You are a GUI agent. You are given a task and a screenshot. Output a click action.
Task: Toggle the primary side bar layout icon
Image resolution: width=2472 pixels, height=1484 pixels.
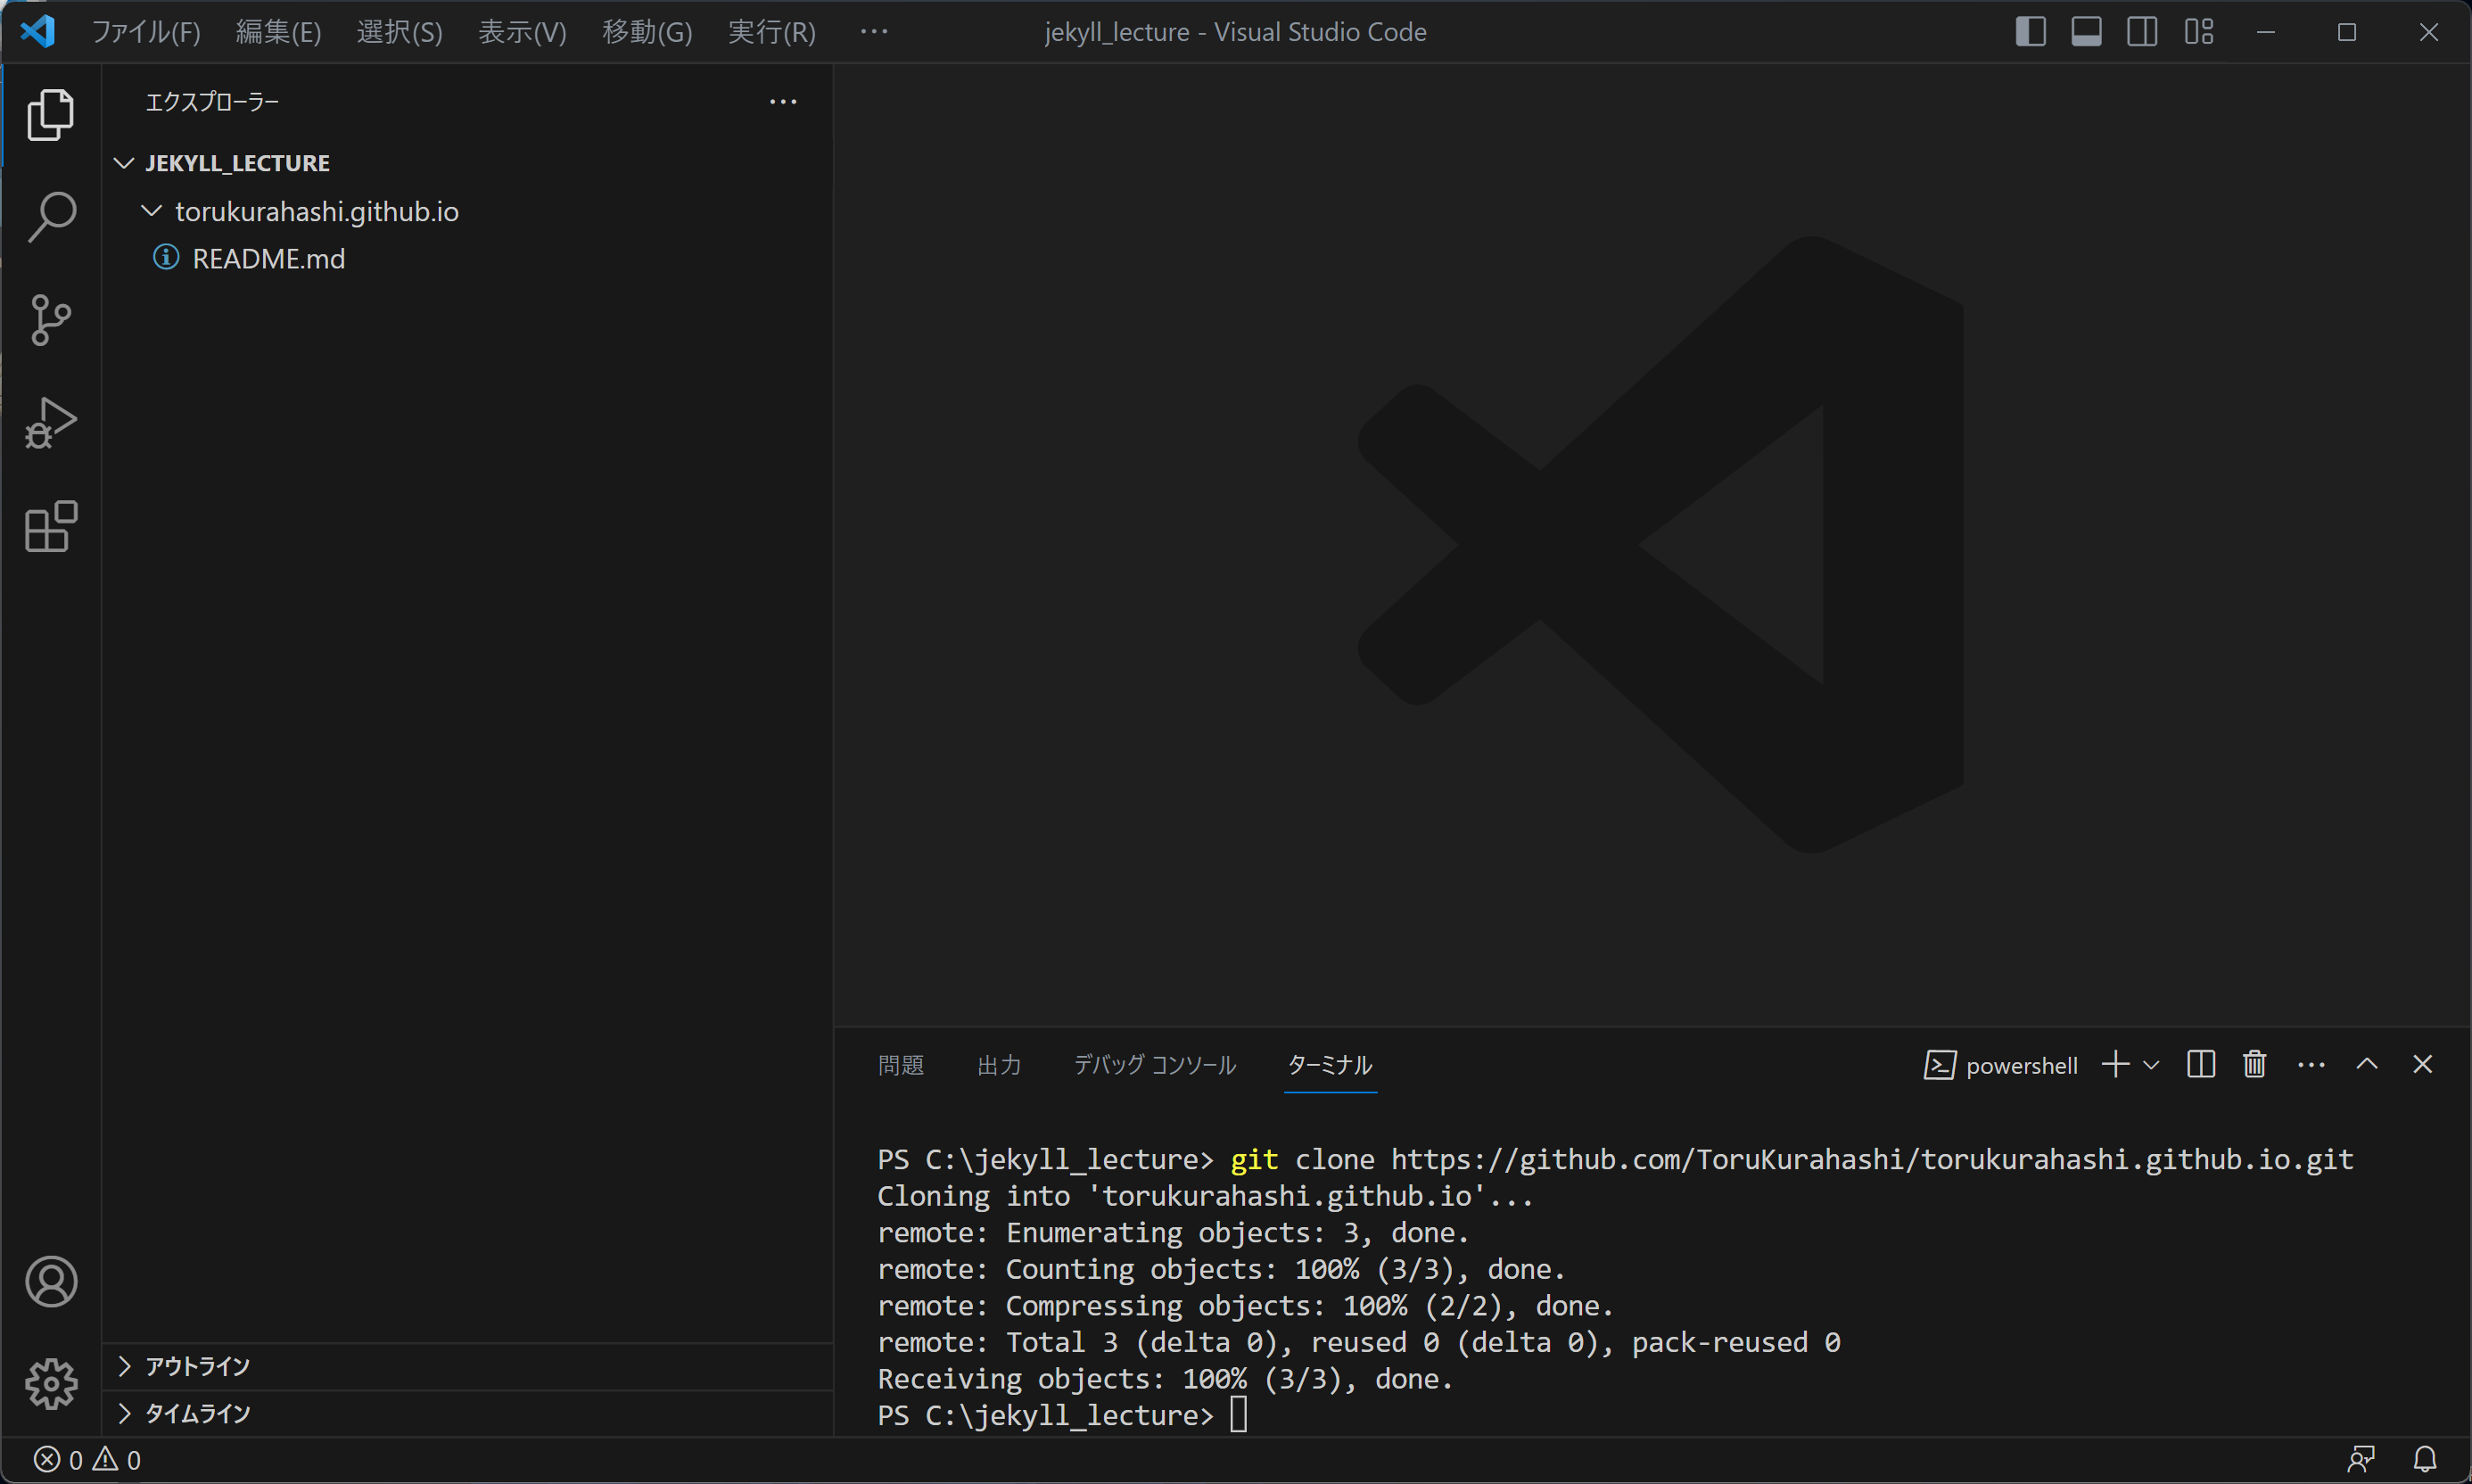tap(2030, 31)
